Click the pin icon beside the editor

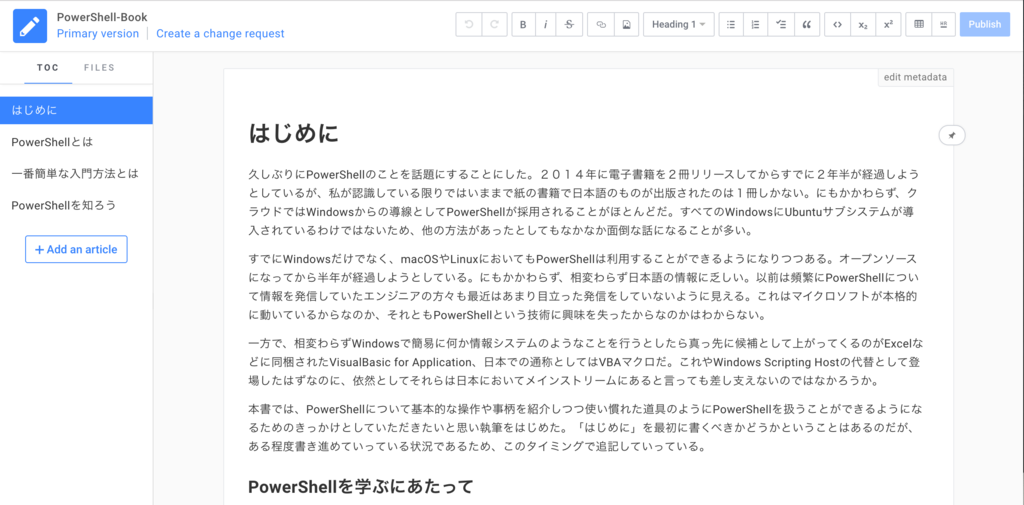pyautogui.click(x=952, y=135)
